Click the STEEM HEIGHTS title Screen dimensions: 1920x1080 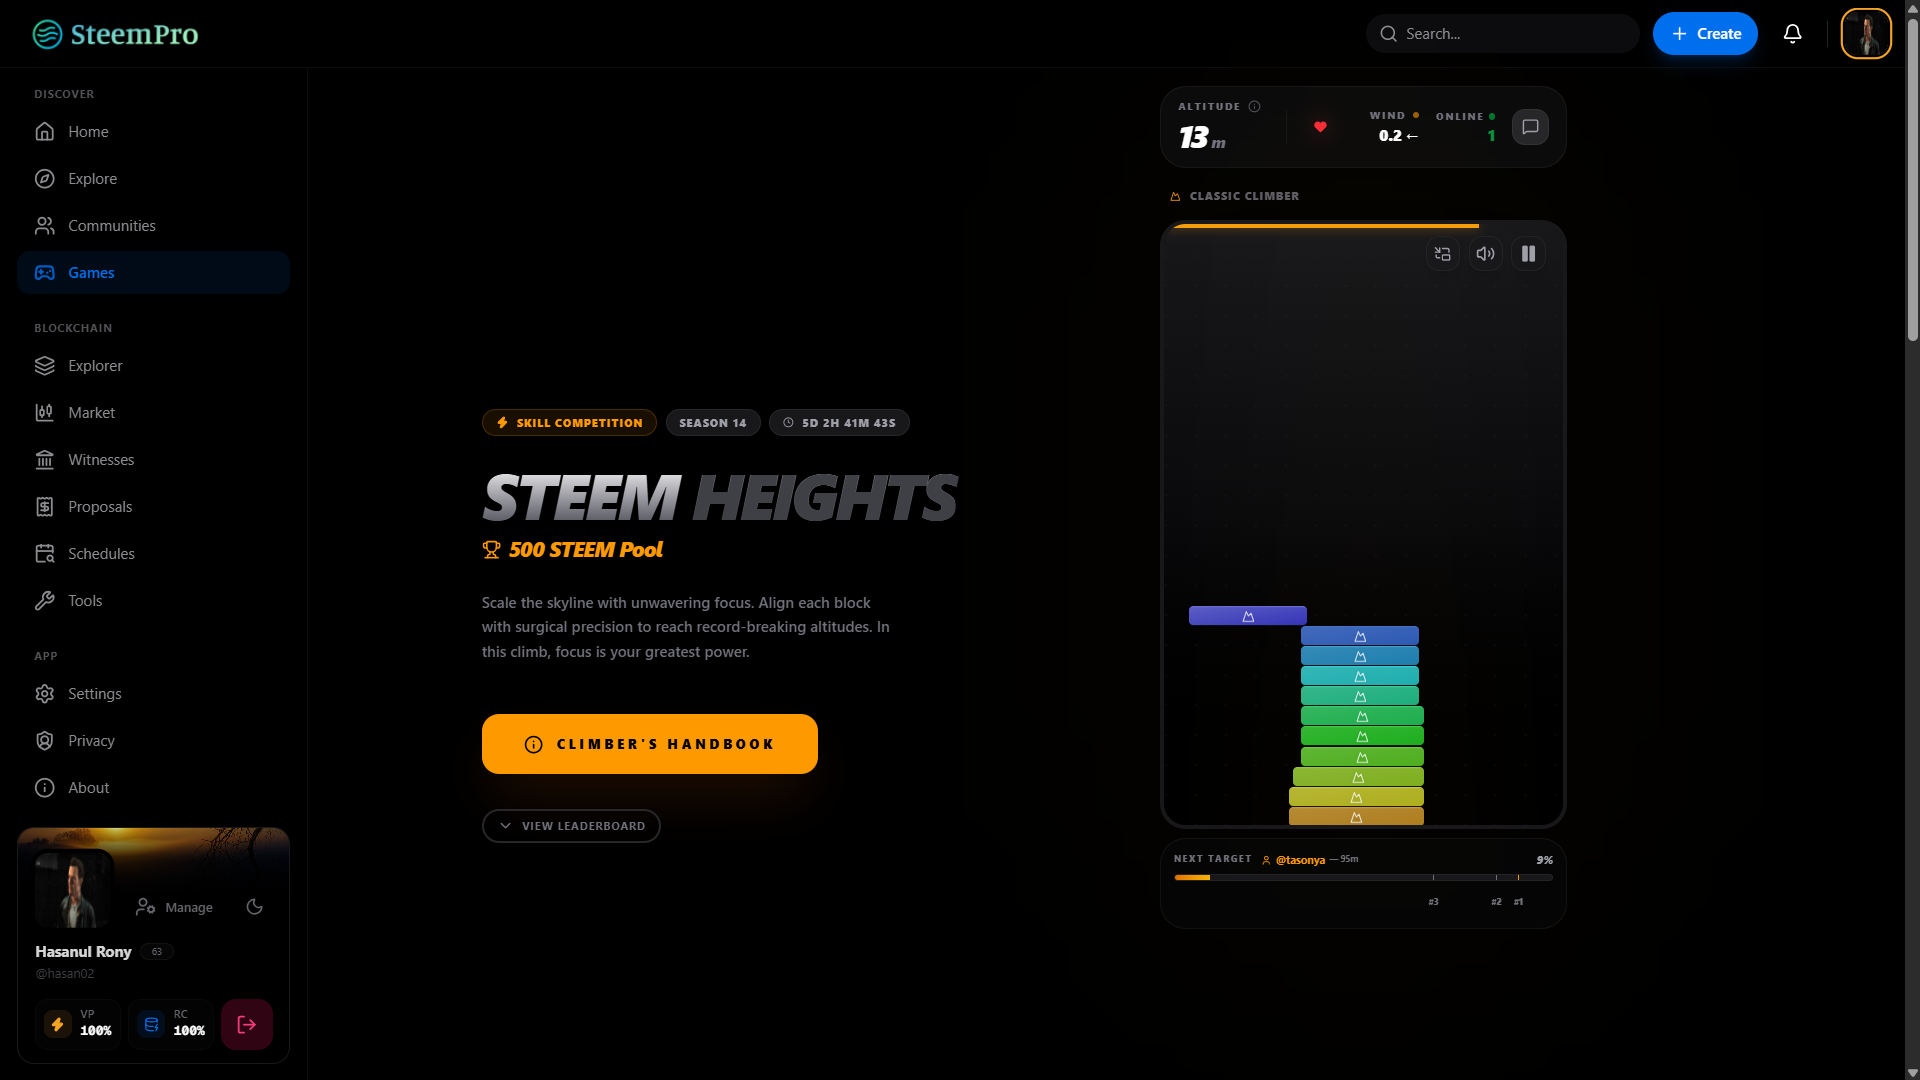tap(720, 498)
